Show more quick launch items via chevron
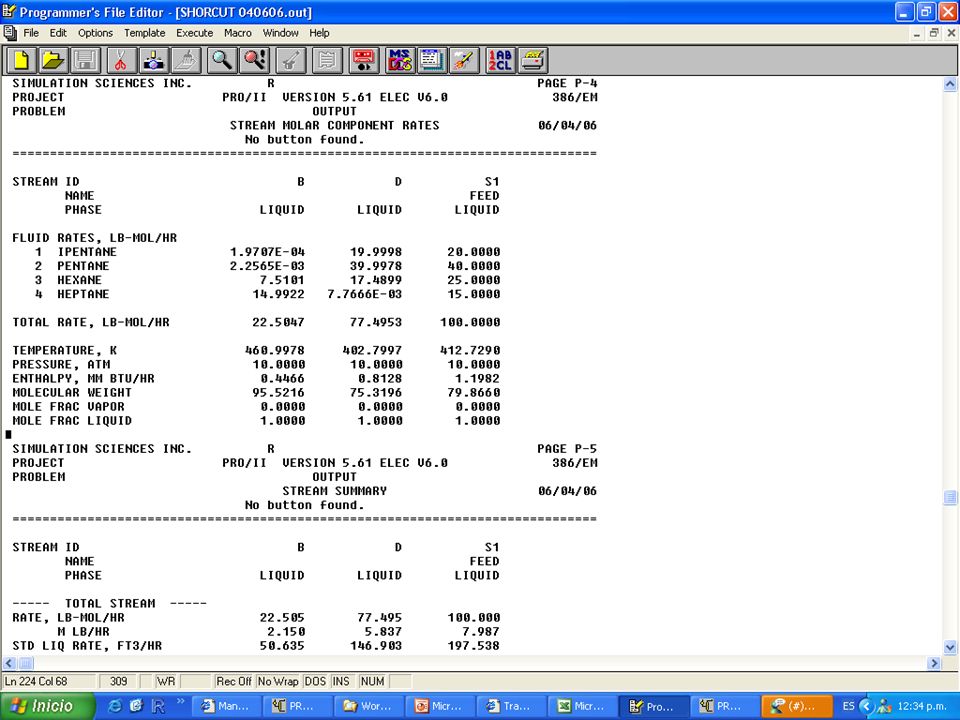The height and width of the screenshot is (720, 960). [181, 702]
